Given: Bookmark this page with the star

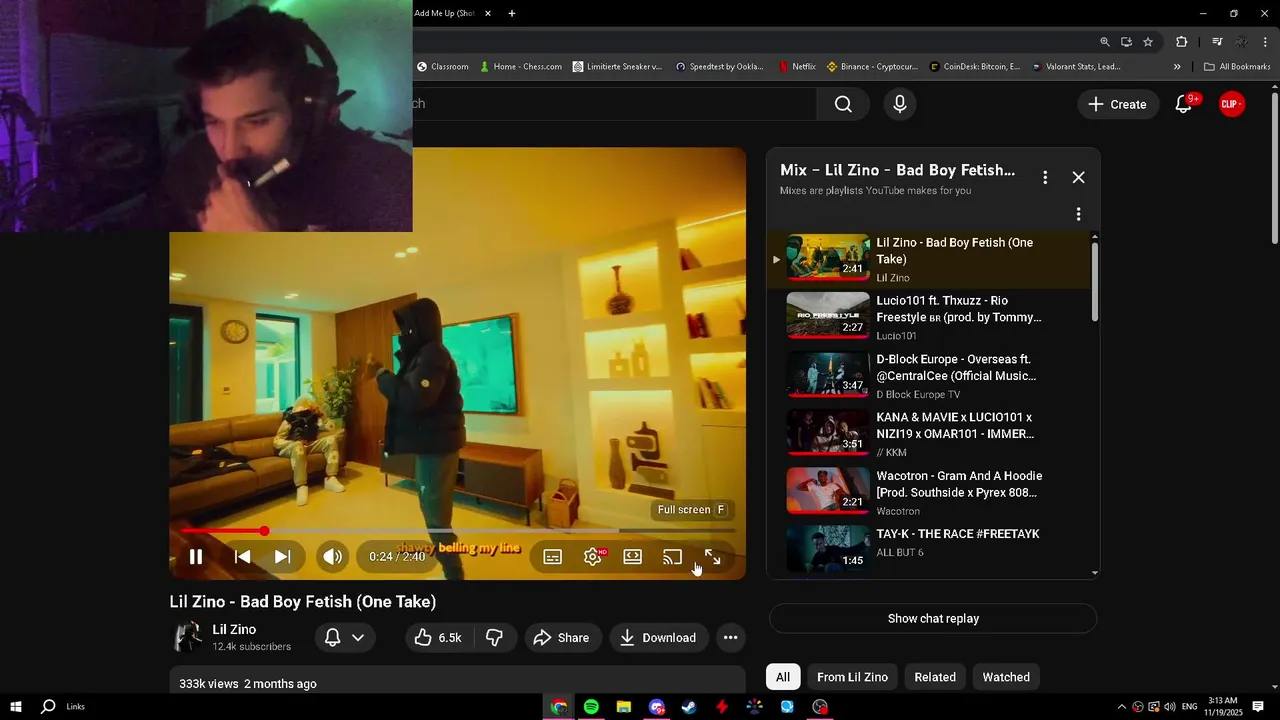Looking at the screenshot, I should coord(1148,42).
